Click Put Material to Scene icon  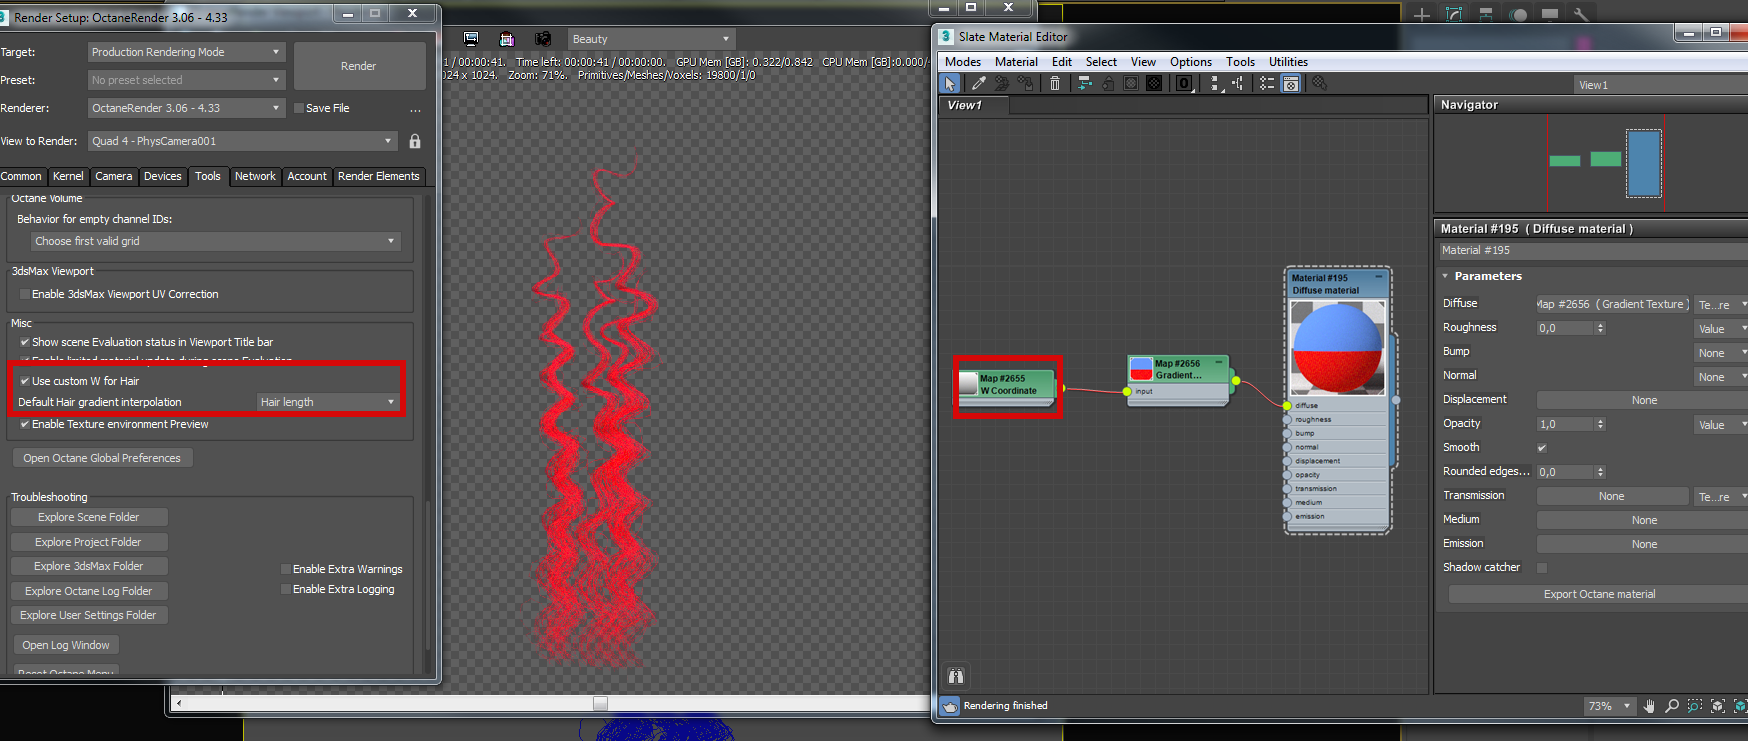[x=1001, y=84]
